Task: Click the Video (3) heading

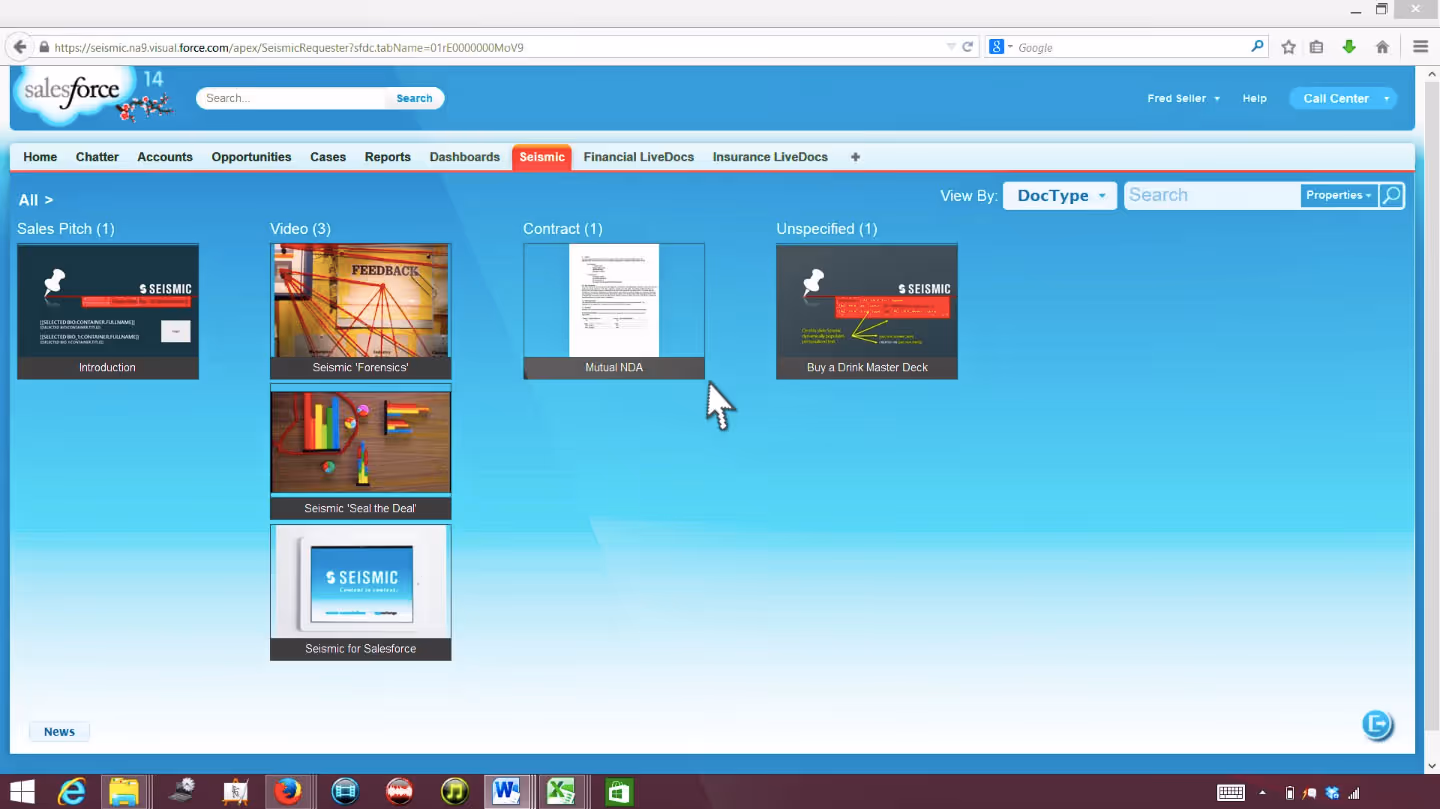Action: pos(300,229)
